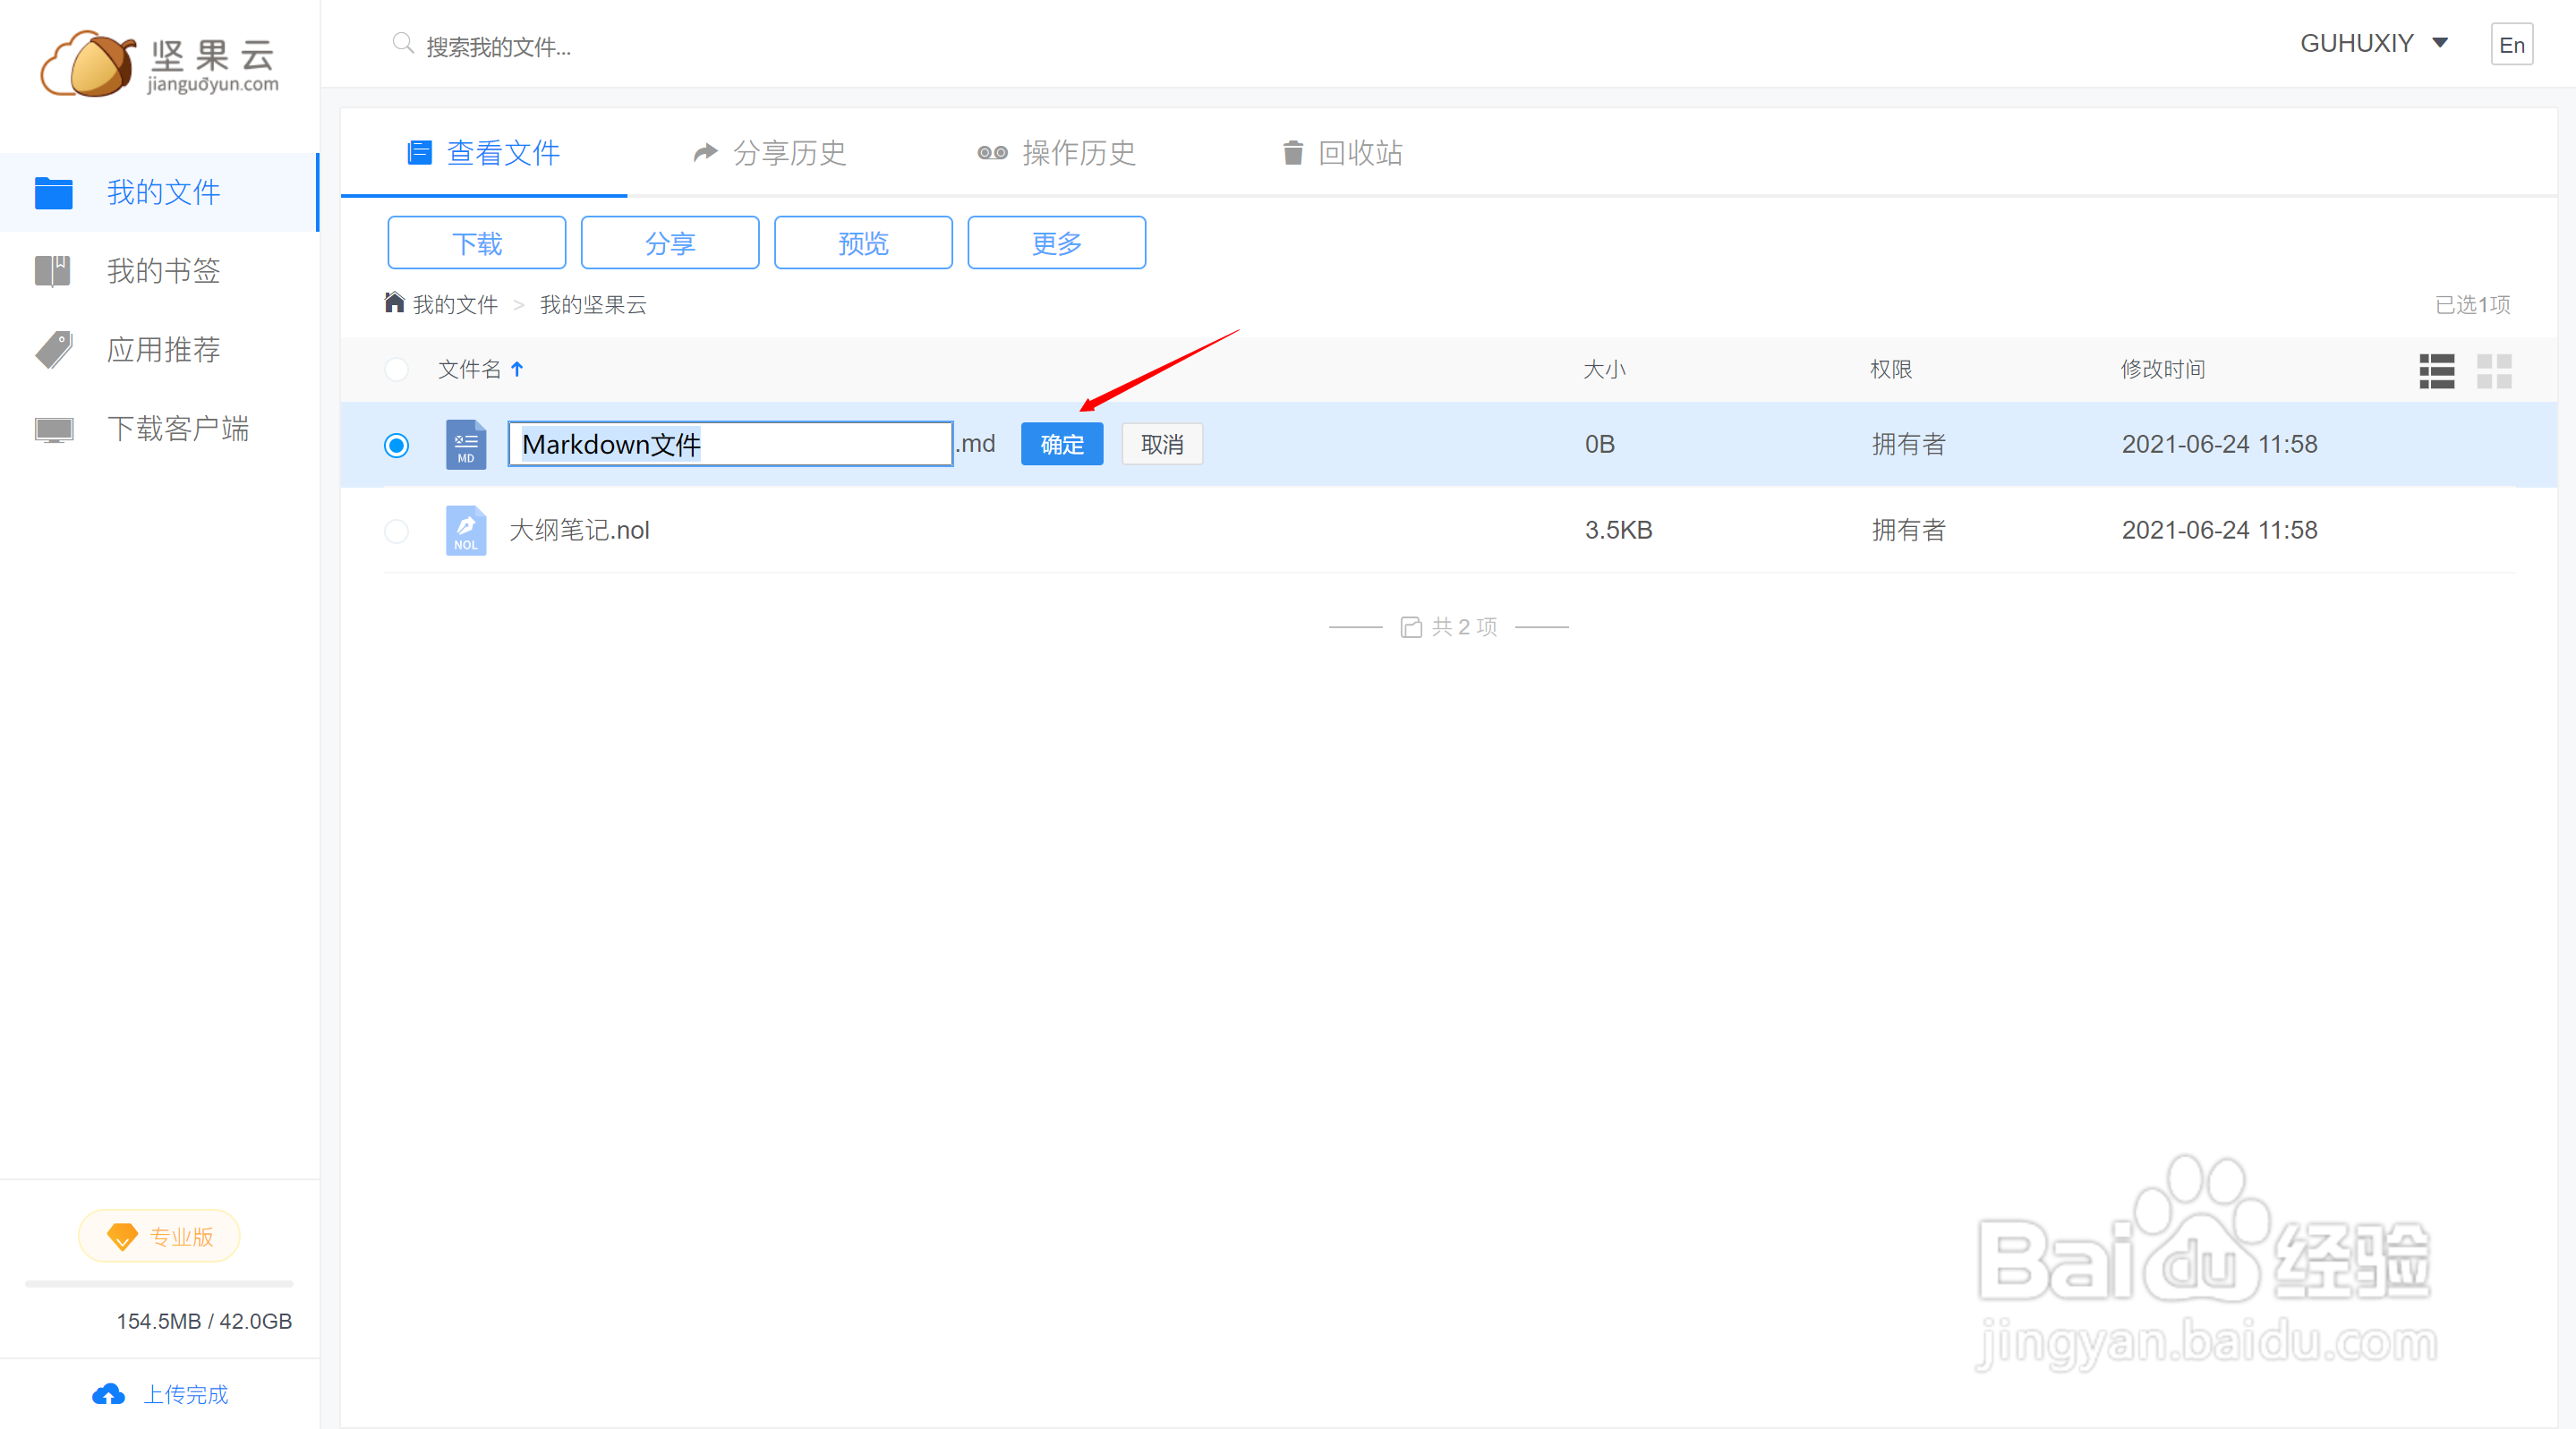This screenshot has height=1429, width=2576.
Task: Click the storage usage progress bar
Action: click(x=159, y=1283)
